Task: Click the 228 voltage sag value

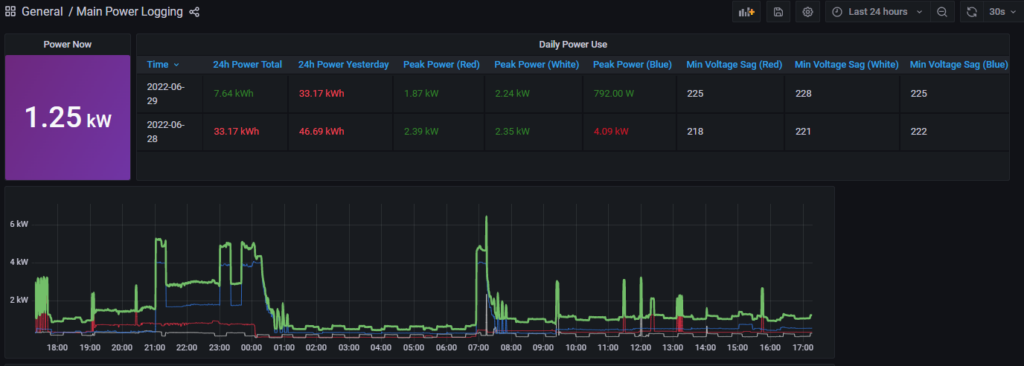Action: point(803,93)
